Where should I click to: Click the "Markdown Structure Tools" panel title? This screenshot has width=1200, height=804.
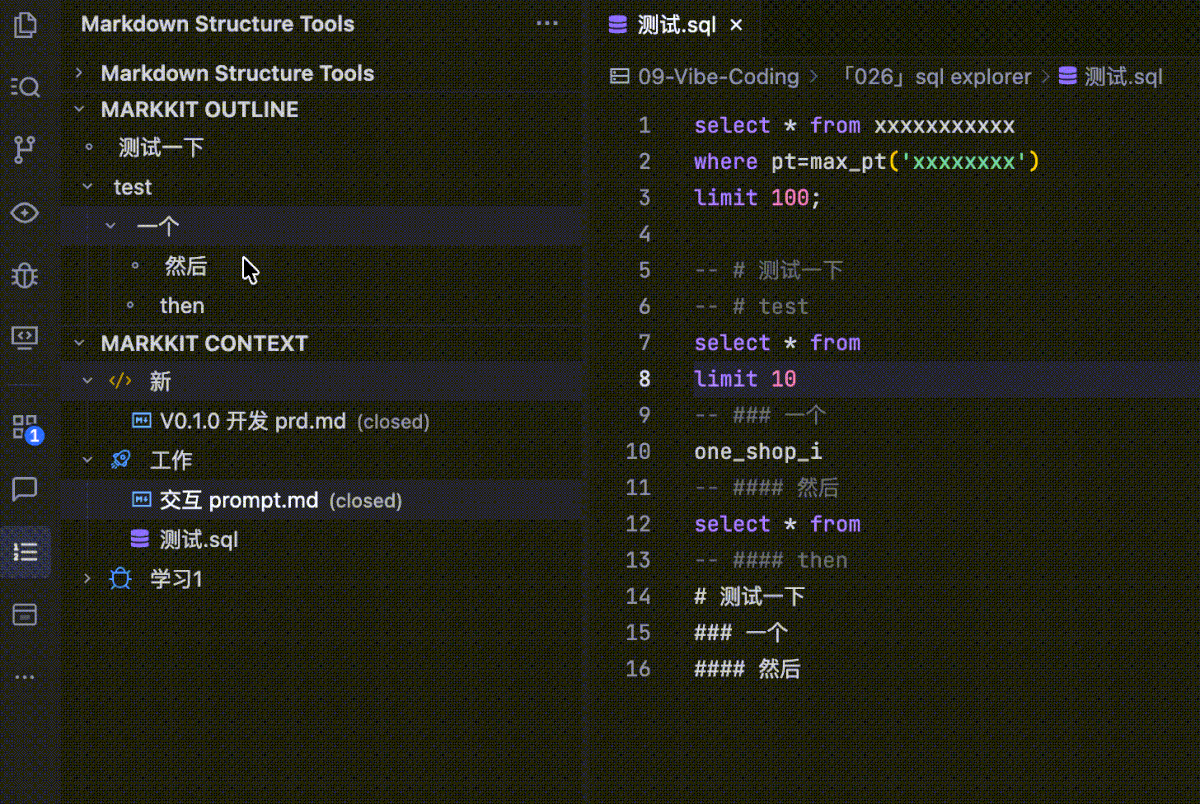pos(217,24)
